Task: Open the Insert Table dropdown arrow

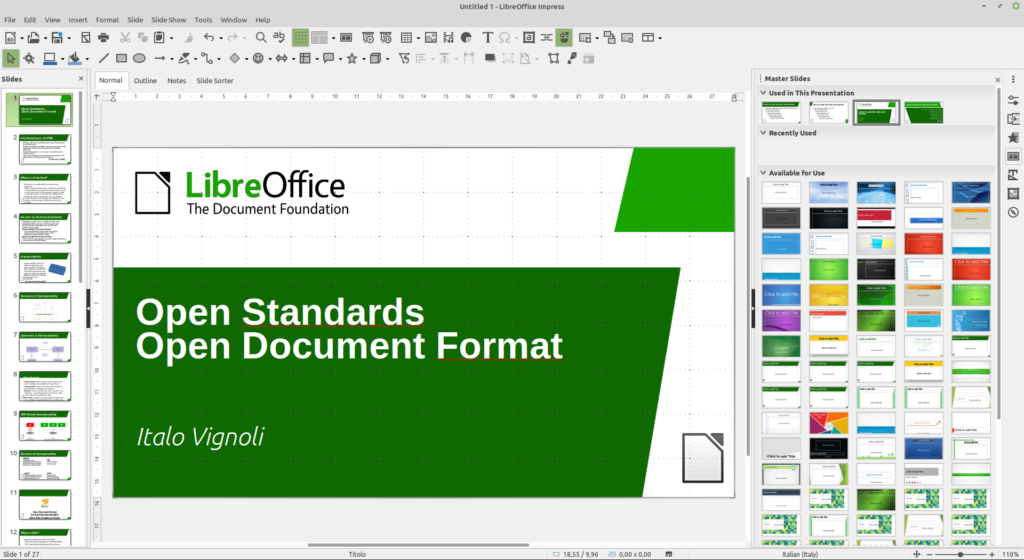Action: 418,39
